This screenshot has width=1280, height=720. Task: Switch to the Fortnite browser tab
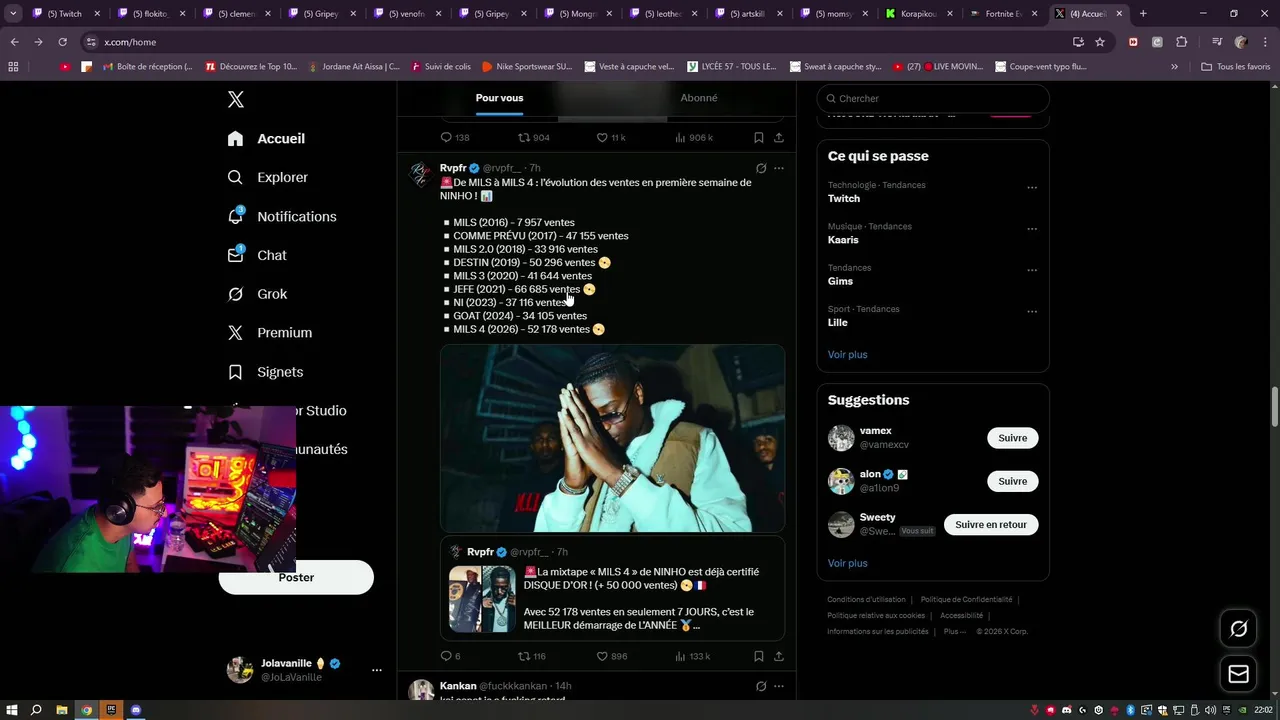(x=1005, y=14)
